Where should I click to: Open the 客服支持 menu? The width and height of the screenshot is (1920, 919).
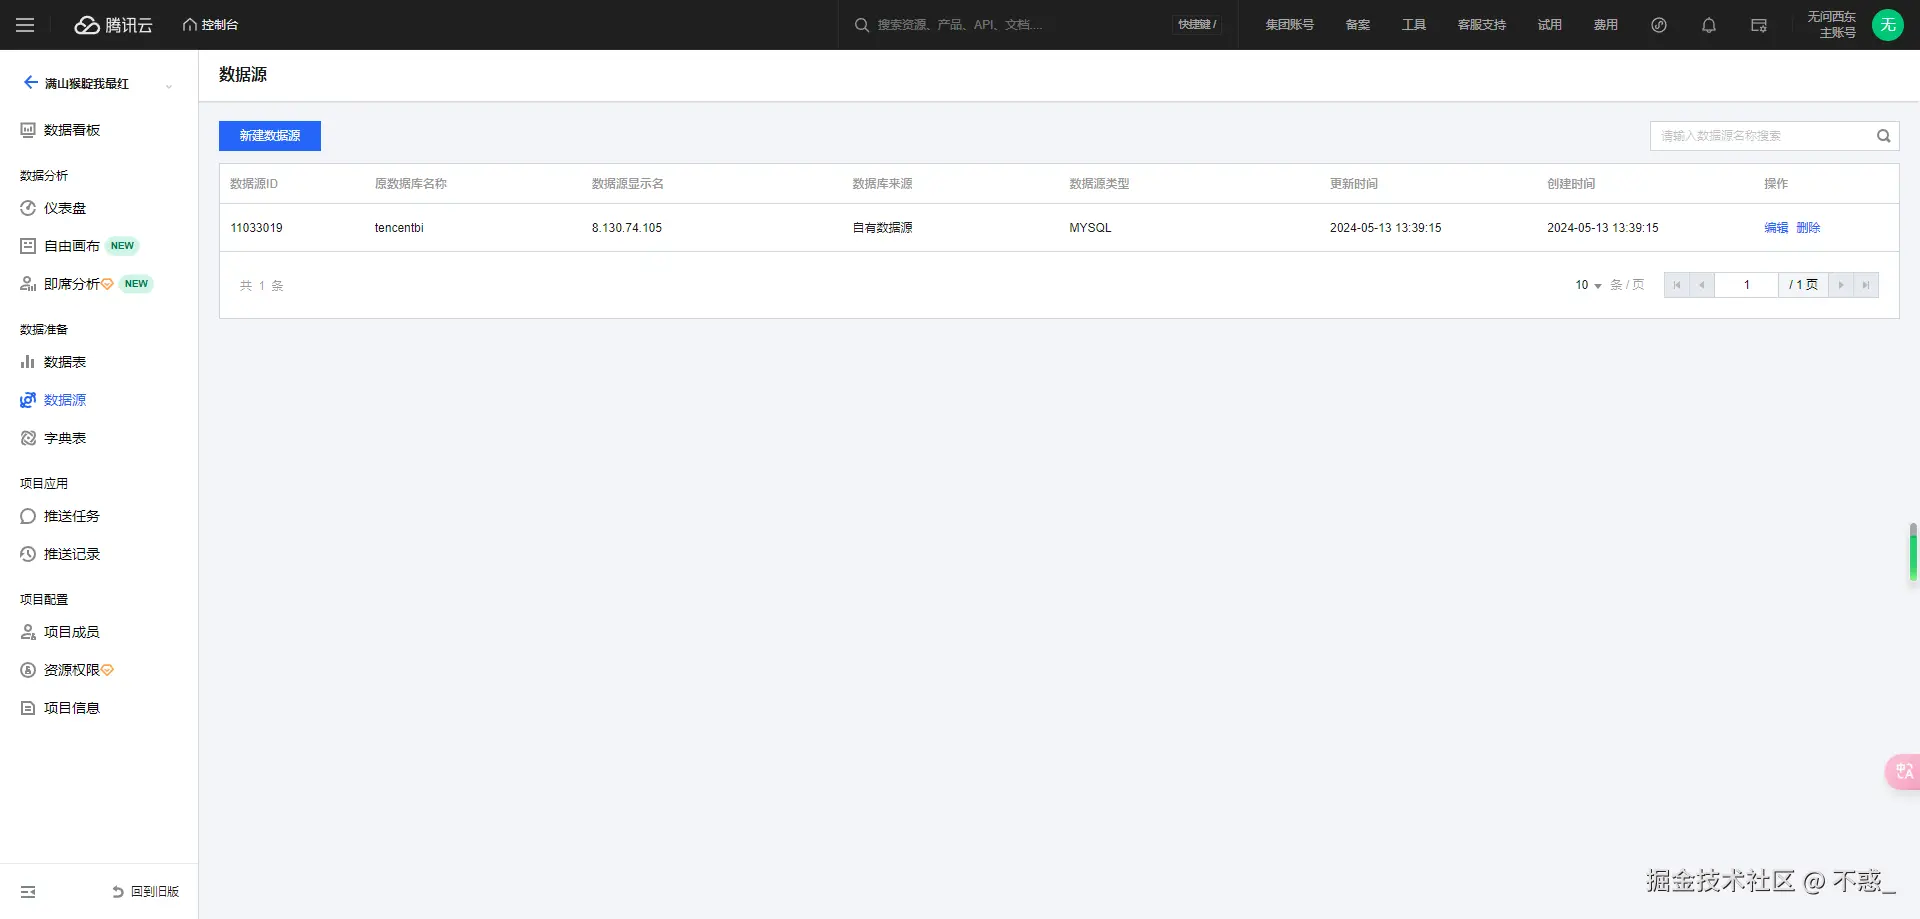[x=1481, y=25]
